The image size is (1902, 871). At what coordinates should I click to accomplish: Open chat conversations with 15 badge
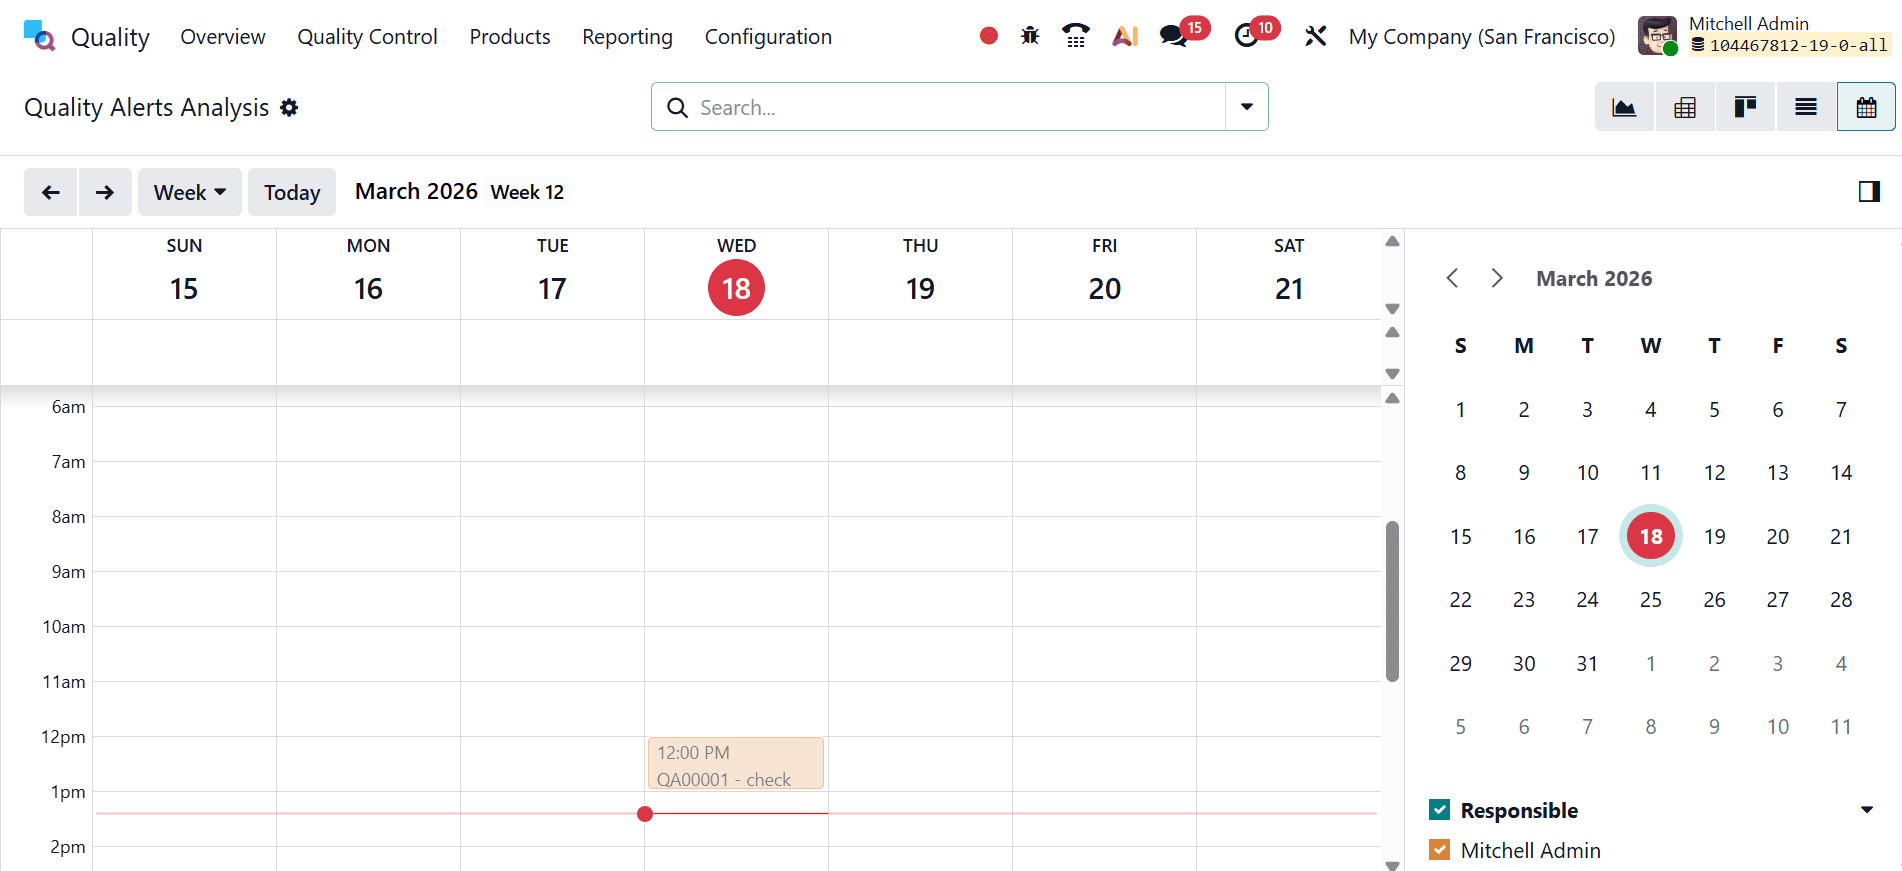[1173, 37]
